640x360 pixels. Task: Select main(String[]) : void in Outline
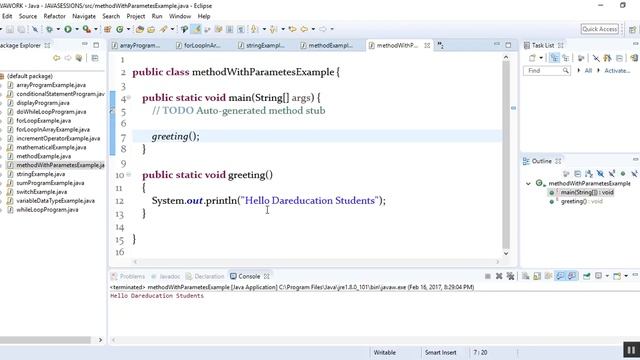pos(587,192)
